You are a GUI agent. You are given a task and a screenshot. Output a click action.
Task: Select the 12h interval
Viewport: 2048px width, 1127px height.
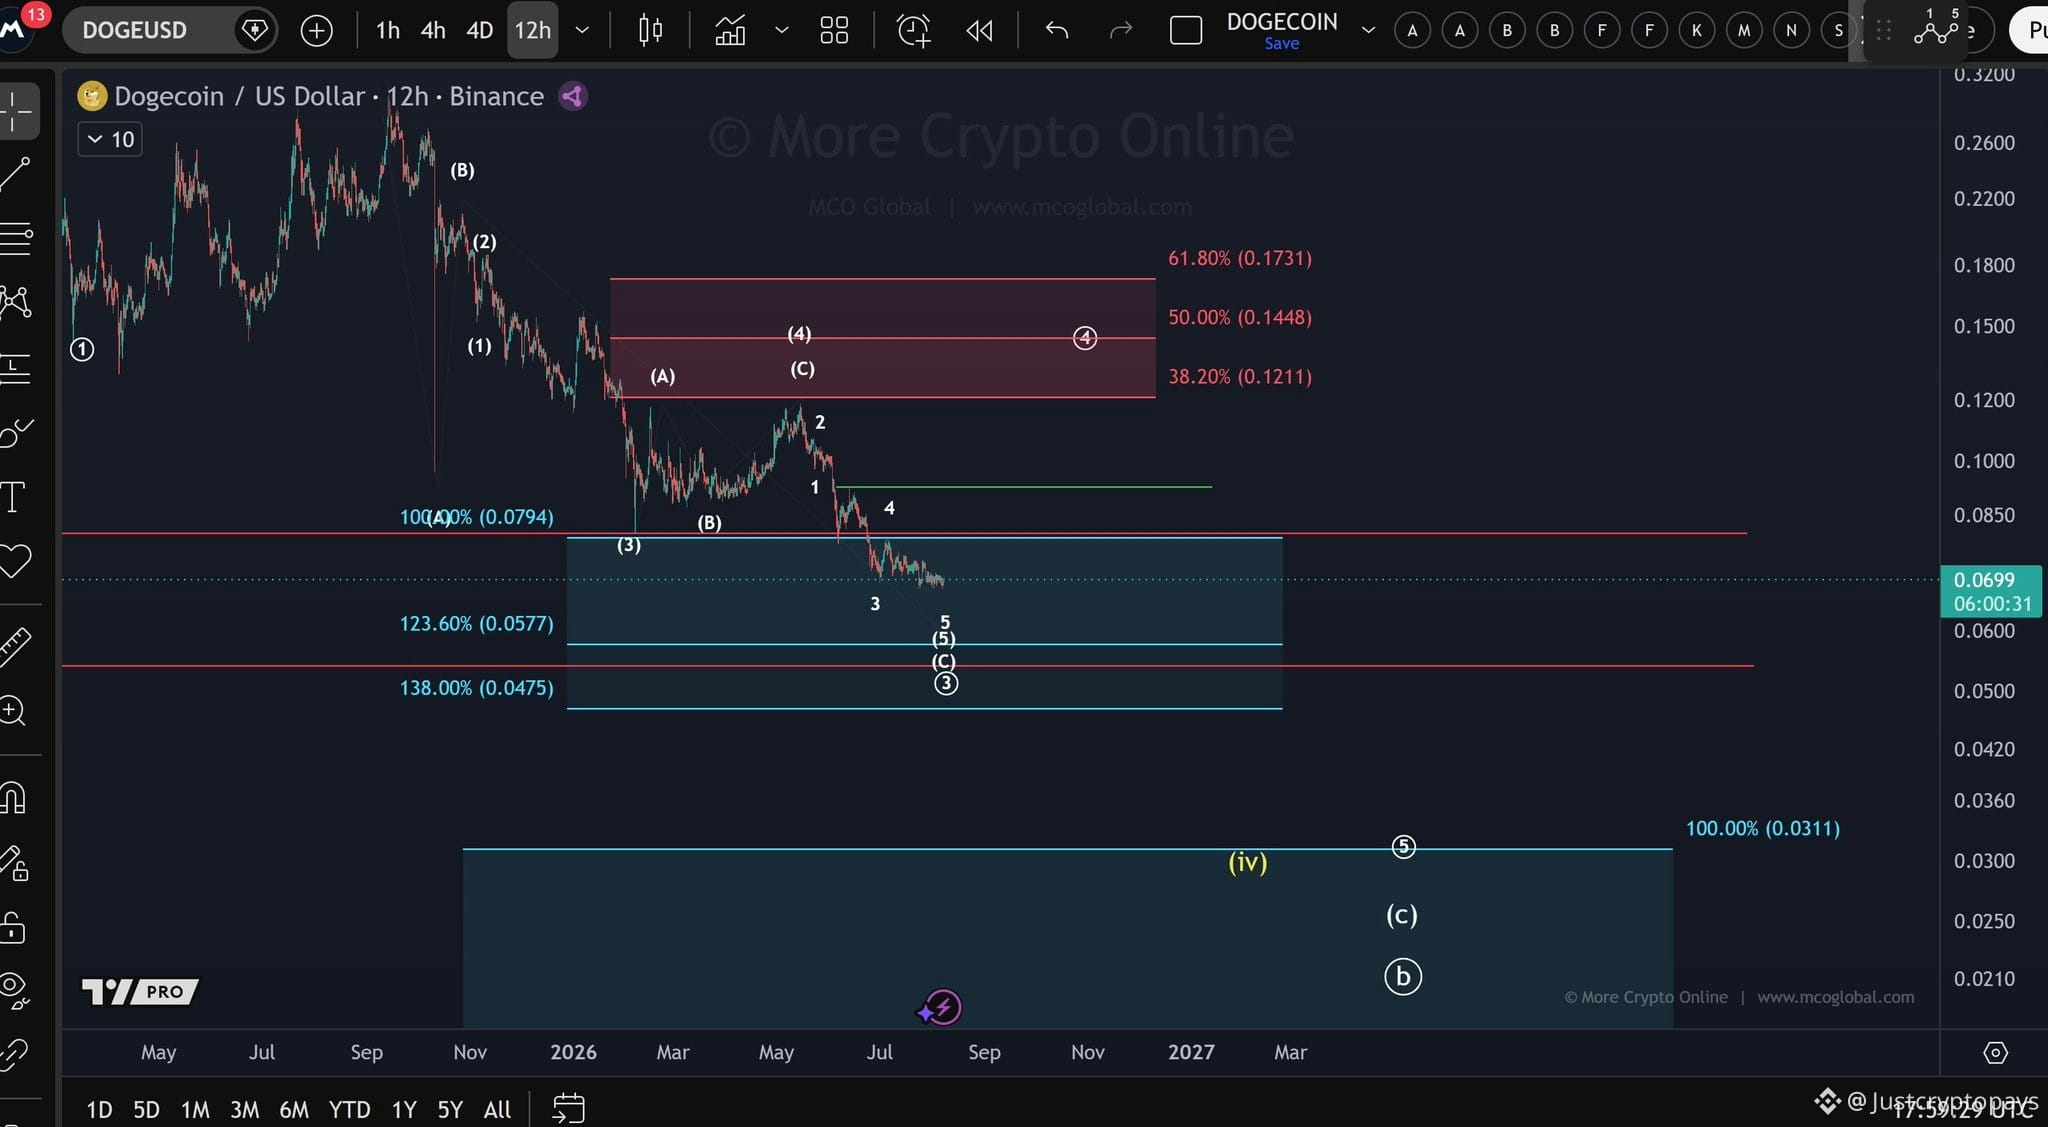[x=532, y=31]
